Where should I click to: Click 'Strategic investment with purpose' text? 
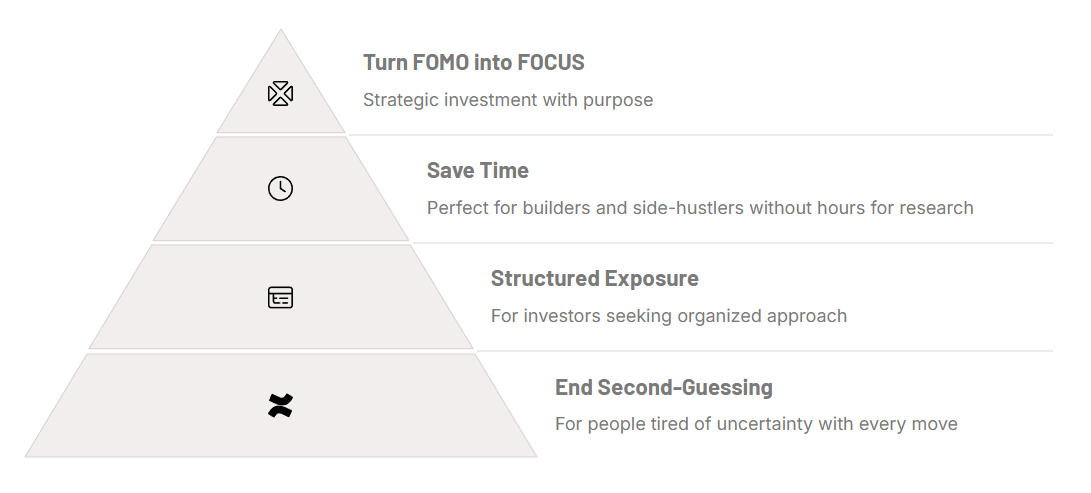(x=508, y=99)
